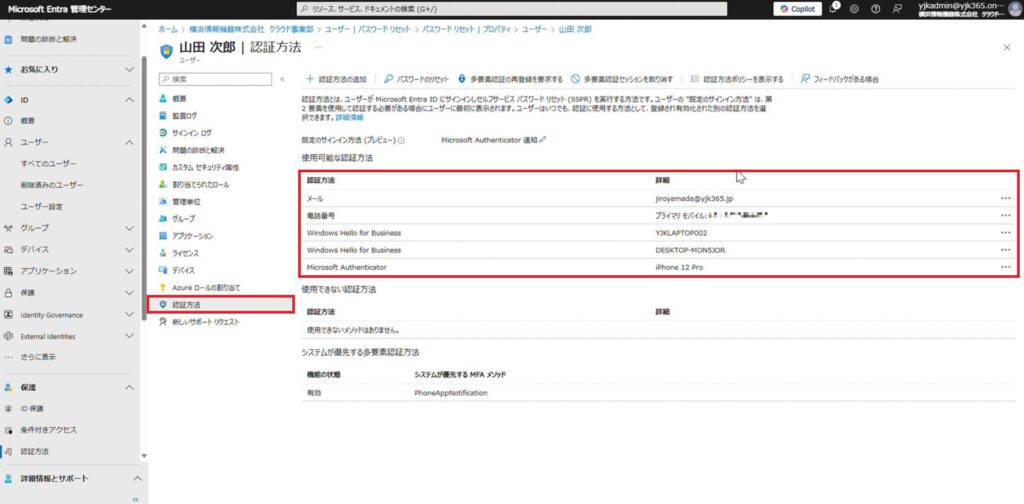Viewport: 1024px width, 504px height.
Task: Click パスワードのリセット command
Action: 417,79
